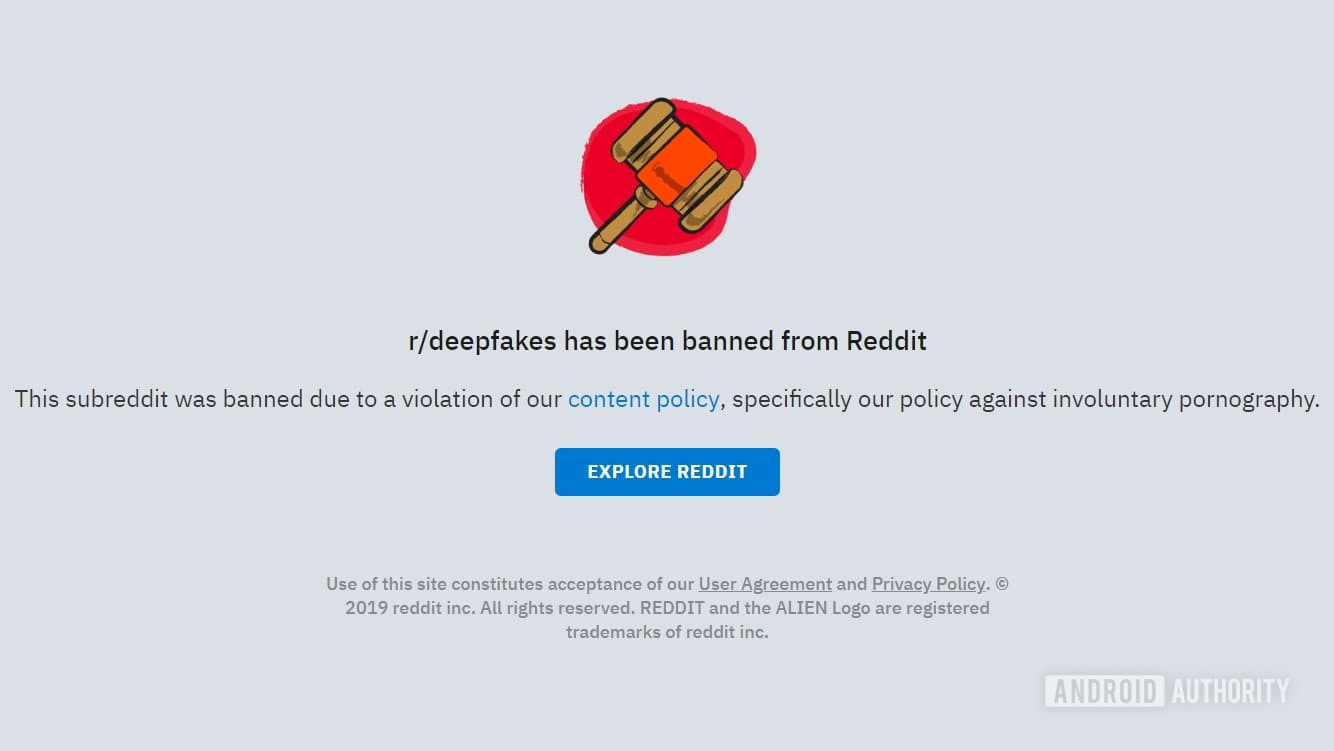Image resolution: width=1334 pixels, height=751 pixels.
Task: Click the boxed ANDROID word in watermark
Action: (x=1105, y=691)
